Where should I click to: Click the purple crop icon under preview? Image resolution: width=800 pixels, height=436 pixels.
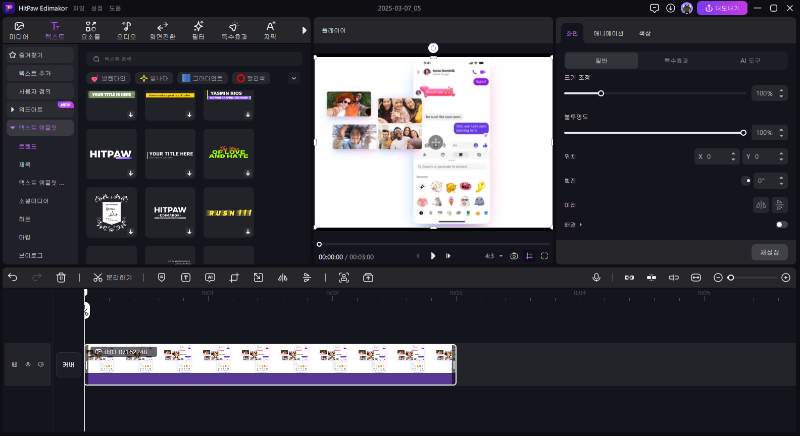(x=530, y=256)
